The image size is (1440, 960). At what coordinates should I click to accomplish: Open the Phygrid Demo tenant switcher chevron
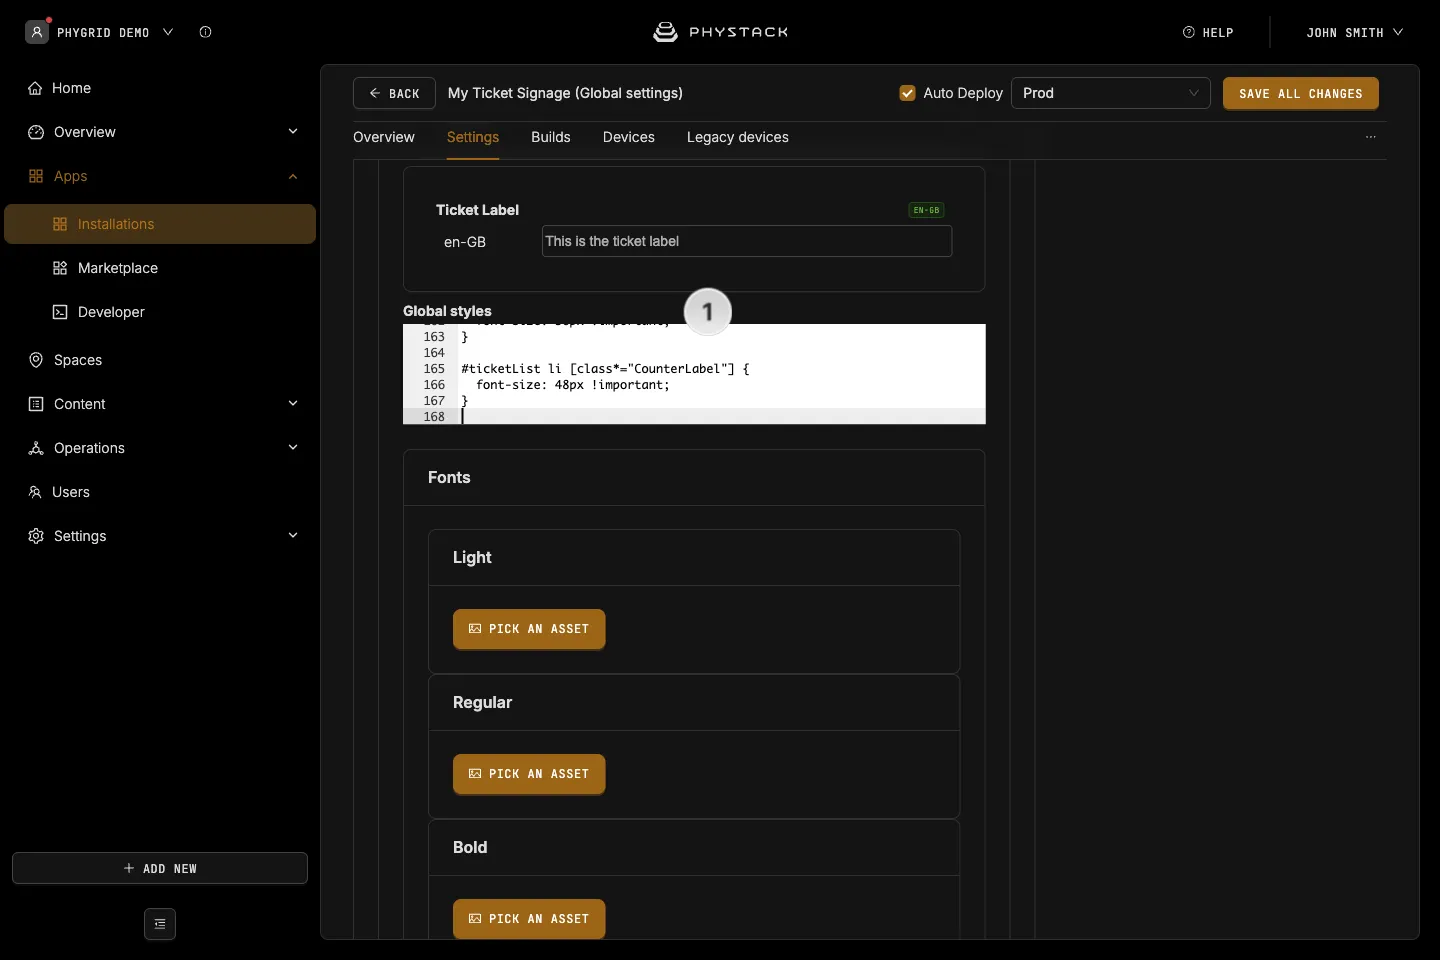point(168,32)
